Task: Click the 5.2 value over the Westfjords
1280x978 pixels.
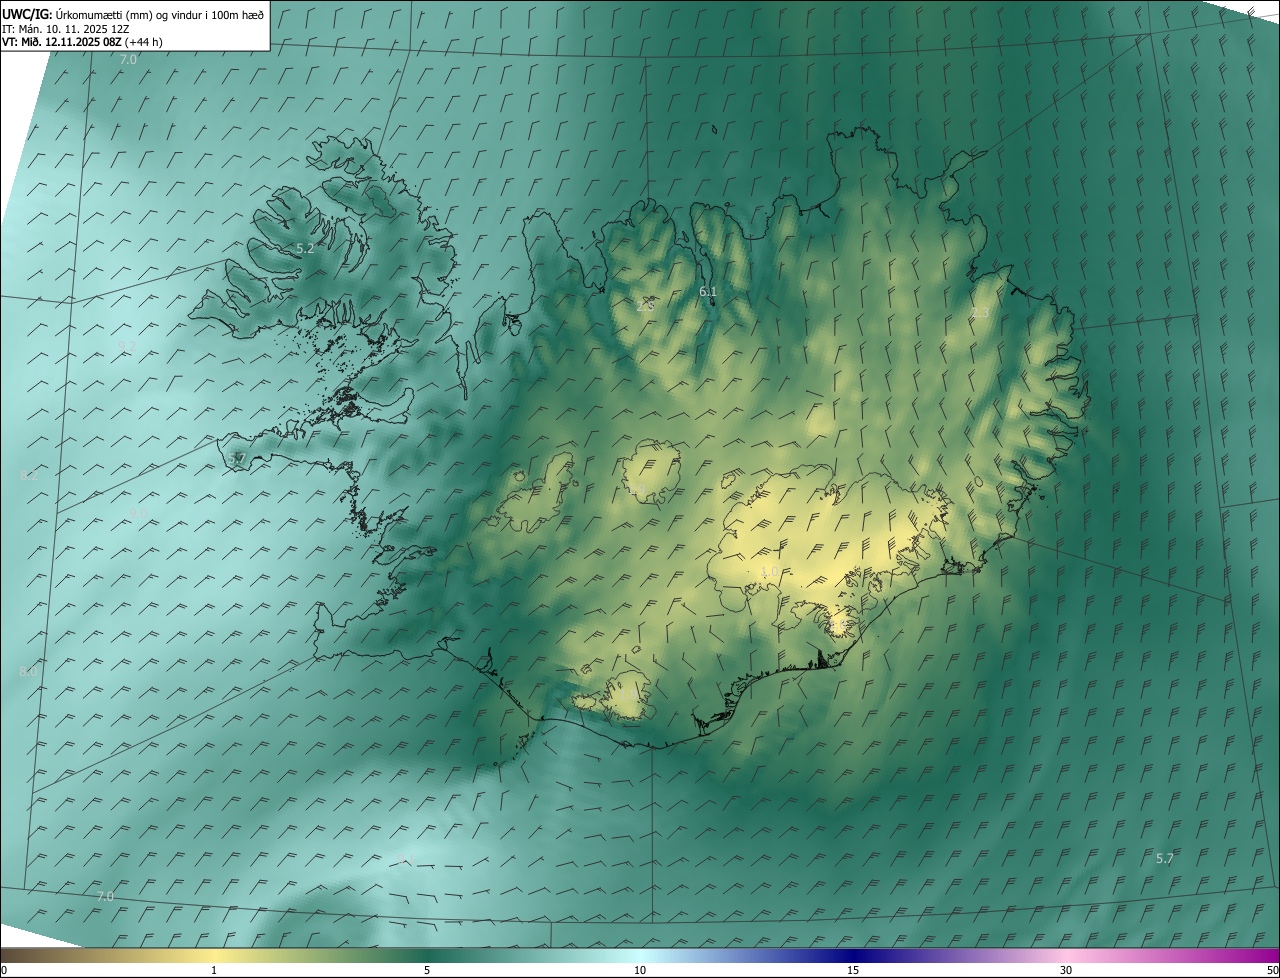Action: 305,248
